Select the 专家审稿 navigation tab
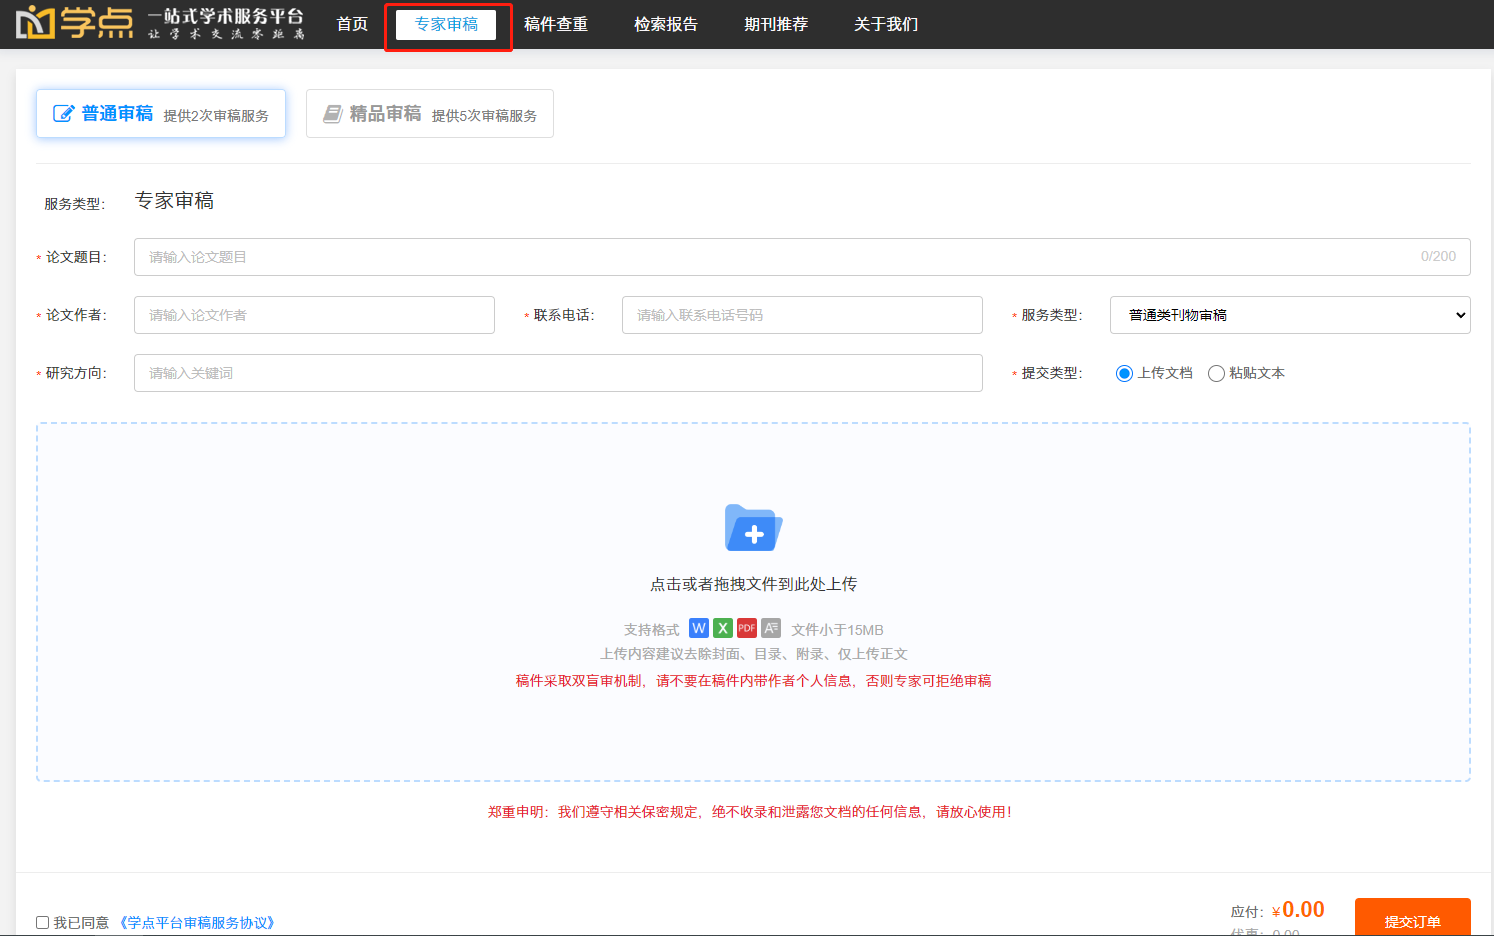Image resolution: width=1494 pixels, height=936 pixels. [446, 24]
